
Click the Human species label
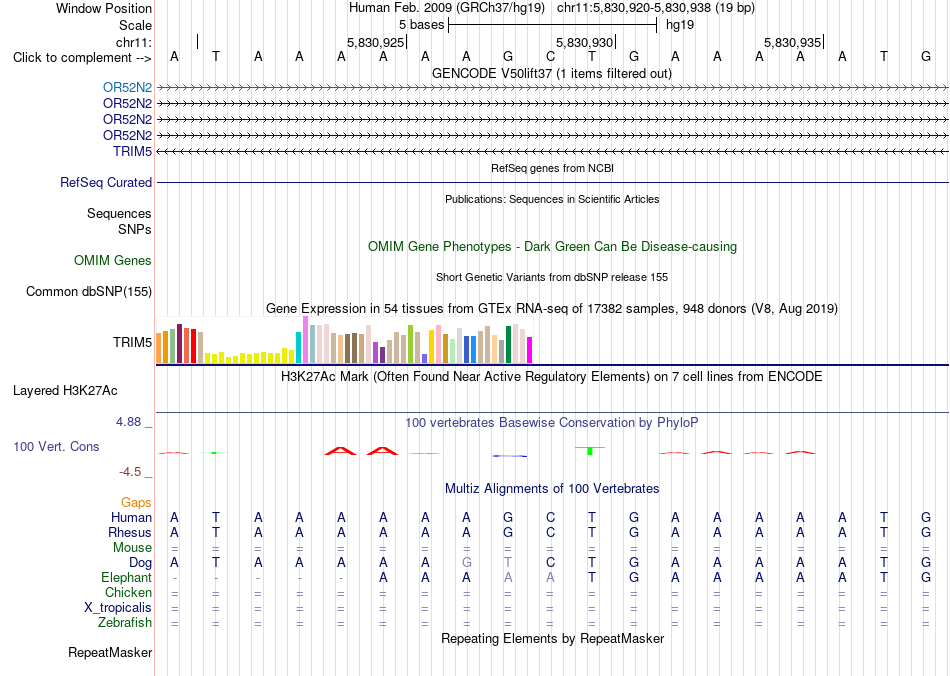pos(131,517)
